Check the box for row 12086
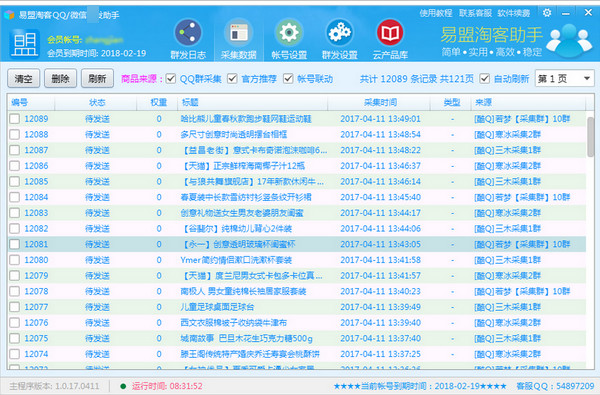Image resolution: width=600 pixels, height=395 pixels. tap(15, 166)
